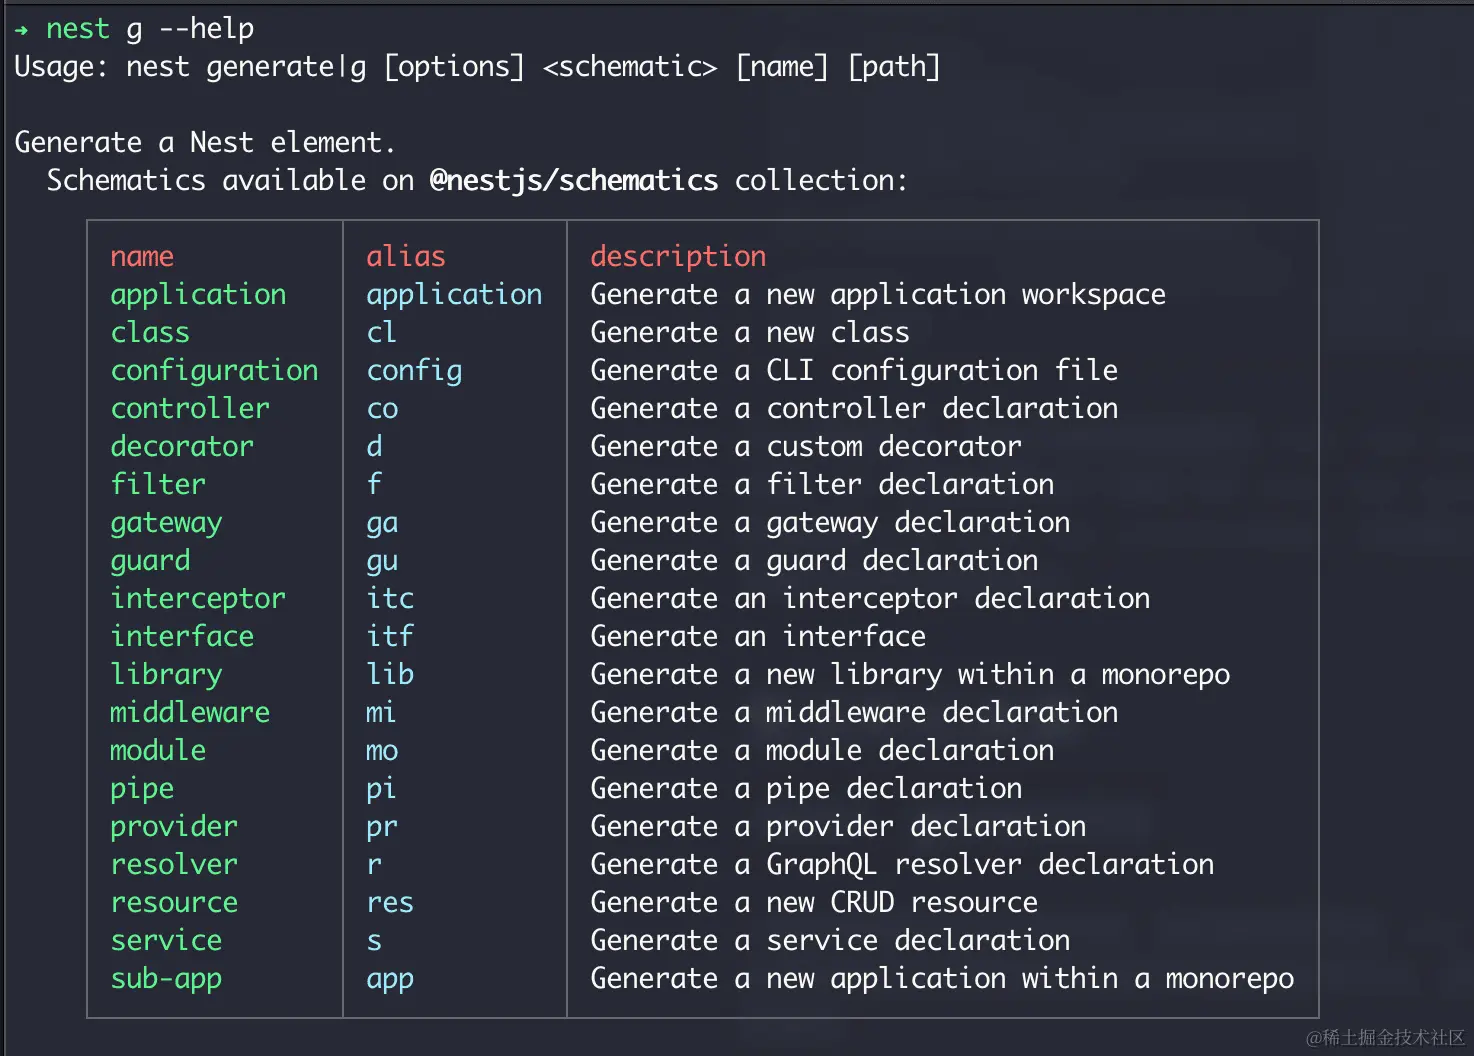Click 'Generate a new application within a monorepo'
The height and width of the screenshot is (1056, 1474).
tap(942, 979)
